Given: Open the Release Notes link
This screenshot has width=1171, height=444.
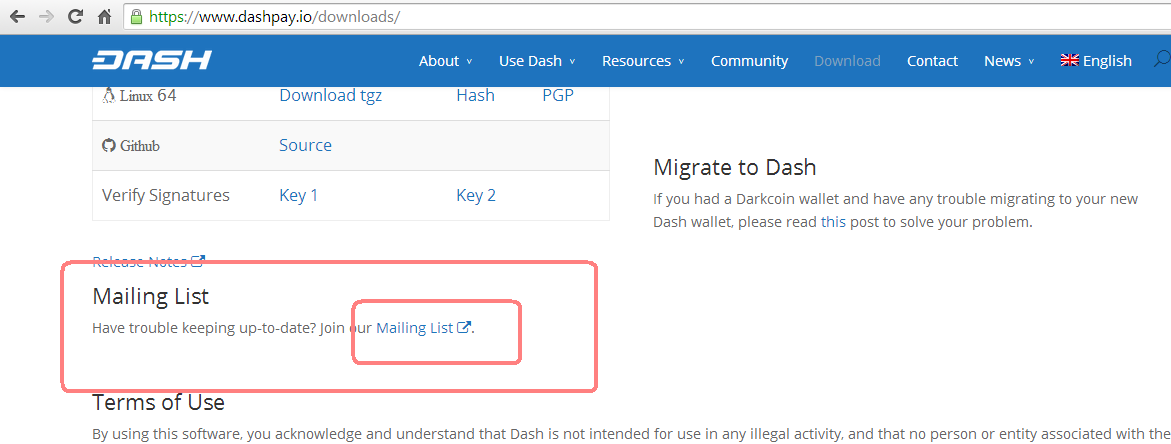Looking at the screenshot, I should [140, 261].
